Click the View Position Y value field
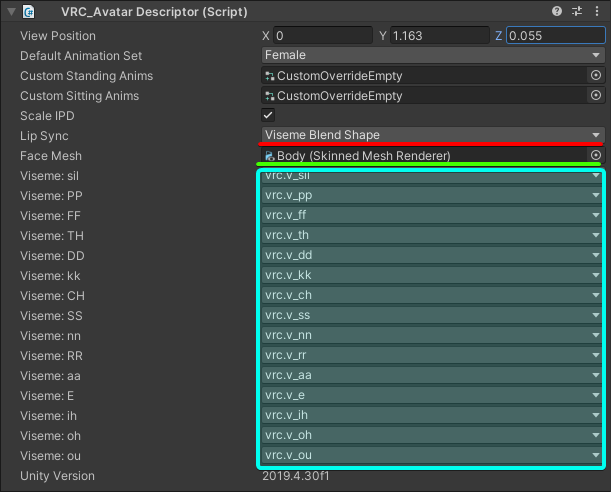Screen dimensions: 611x492 pos(436,35)
